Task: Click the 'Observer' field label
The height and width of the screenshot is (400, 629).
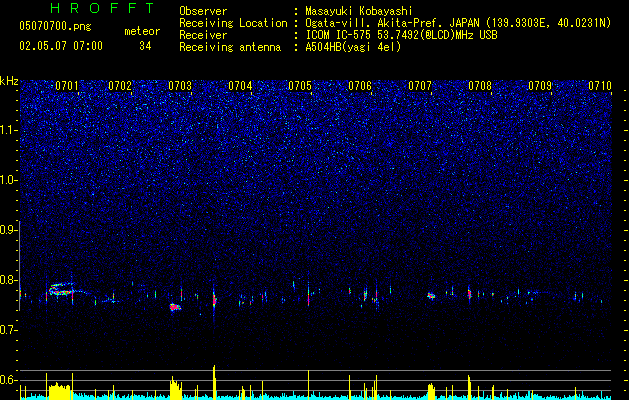Action: (203, 11)
